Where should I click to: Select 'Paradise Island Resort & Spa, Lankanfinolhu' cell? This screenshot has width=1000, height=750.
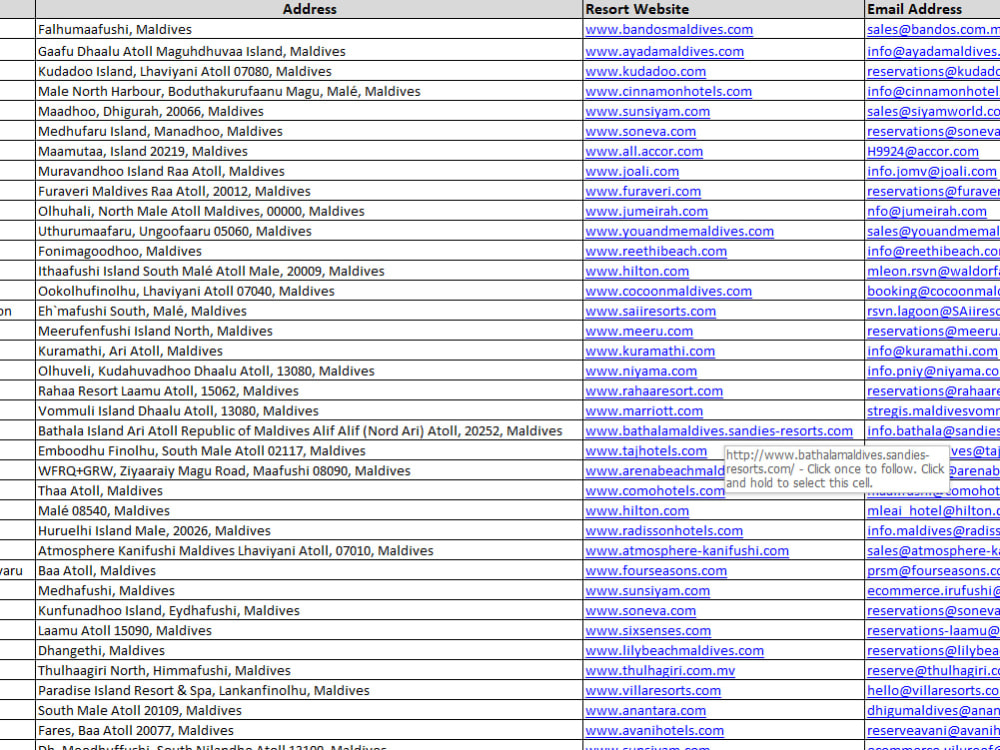(309, 691)
